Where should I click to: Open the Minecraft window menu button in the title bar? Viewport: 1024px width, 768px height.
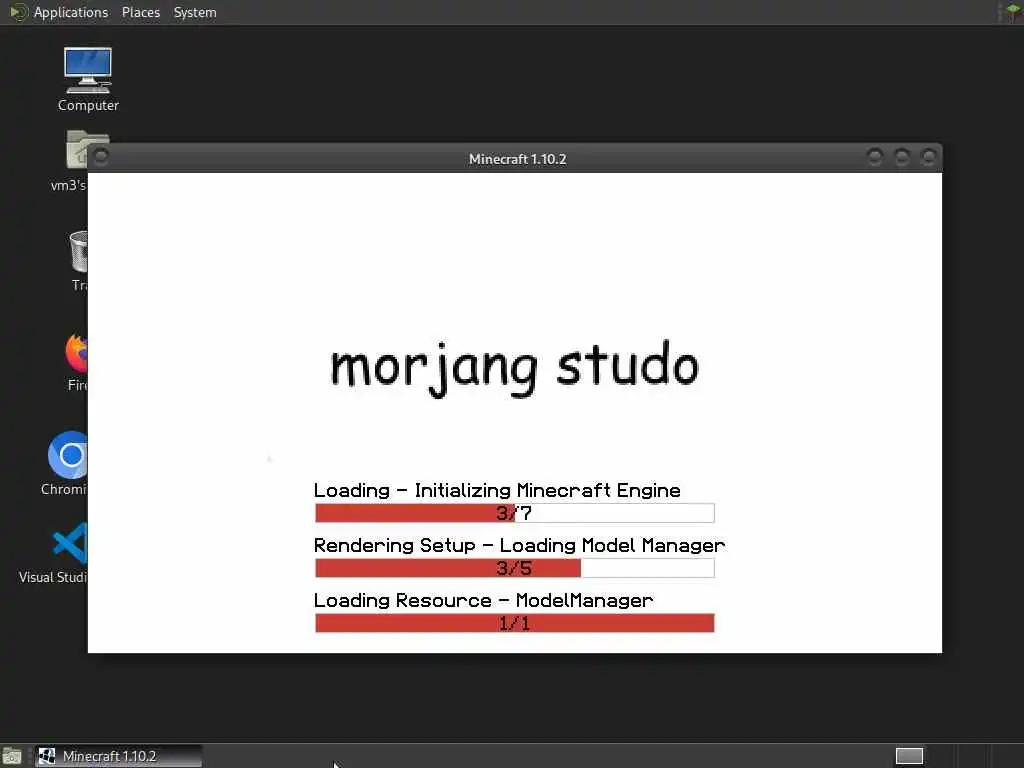(x=101, y=157)
